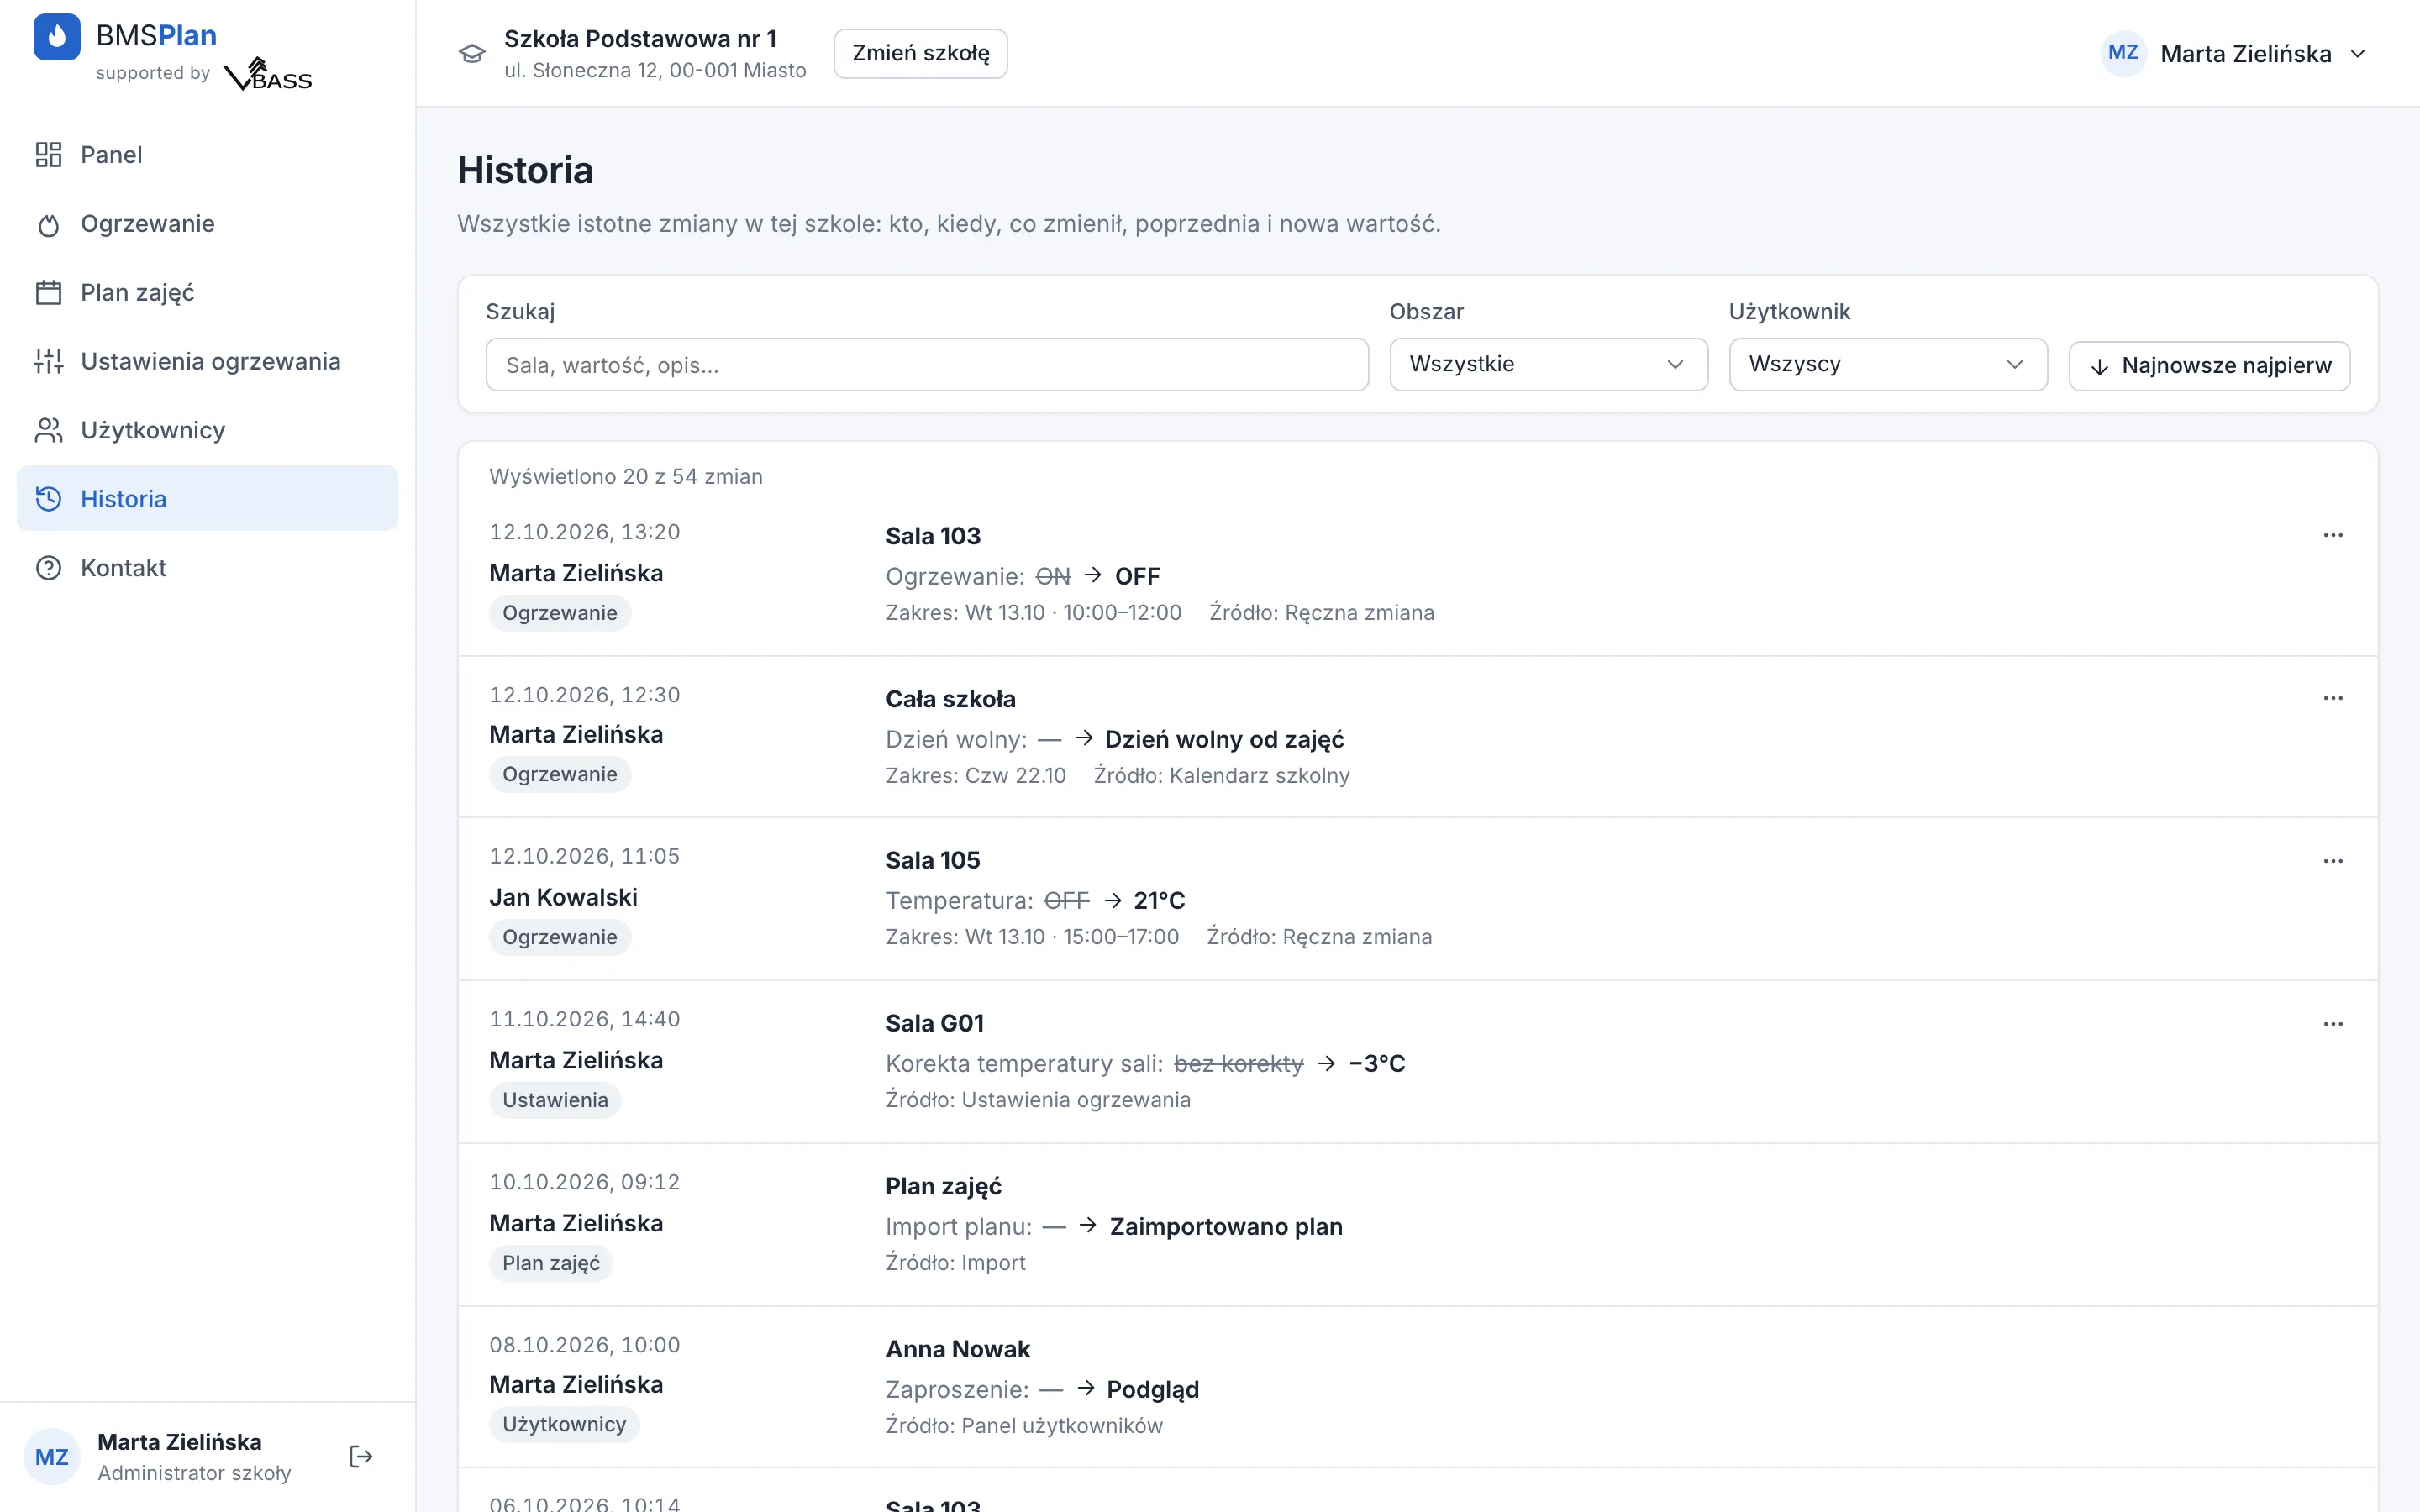Go to Panel in the sidebar
Screen dimensions: 2420x1512
coord(207,155)
